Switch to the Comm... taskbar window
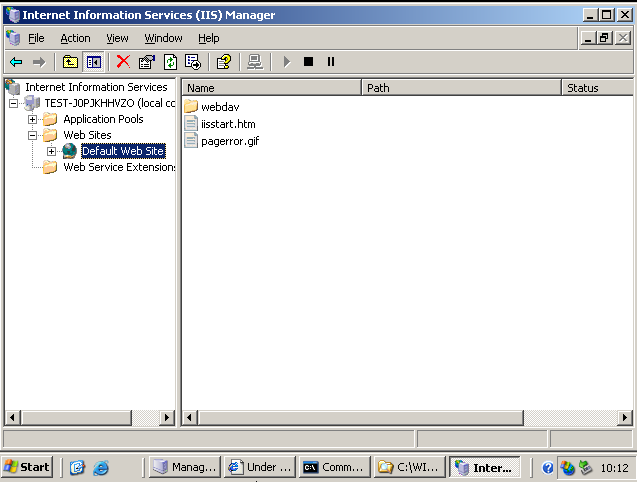This screenshot has height=482, width=637. click(x=334, y=467)
